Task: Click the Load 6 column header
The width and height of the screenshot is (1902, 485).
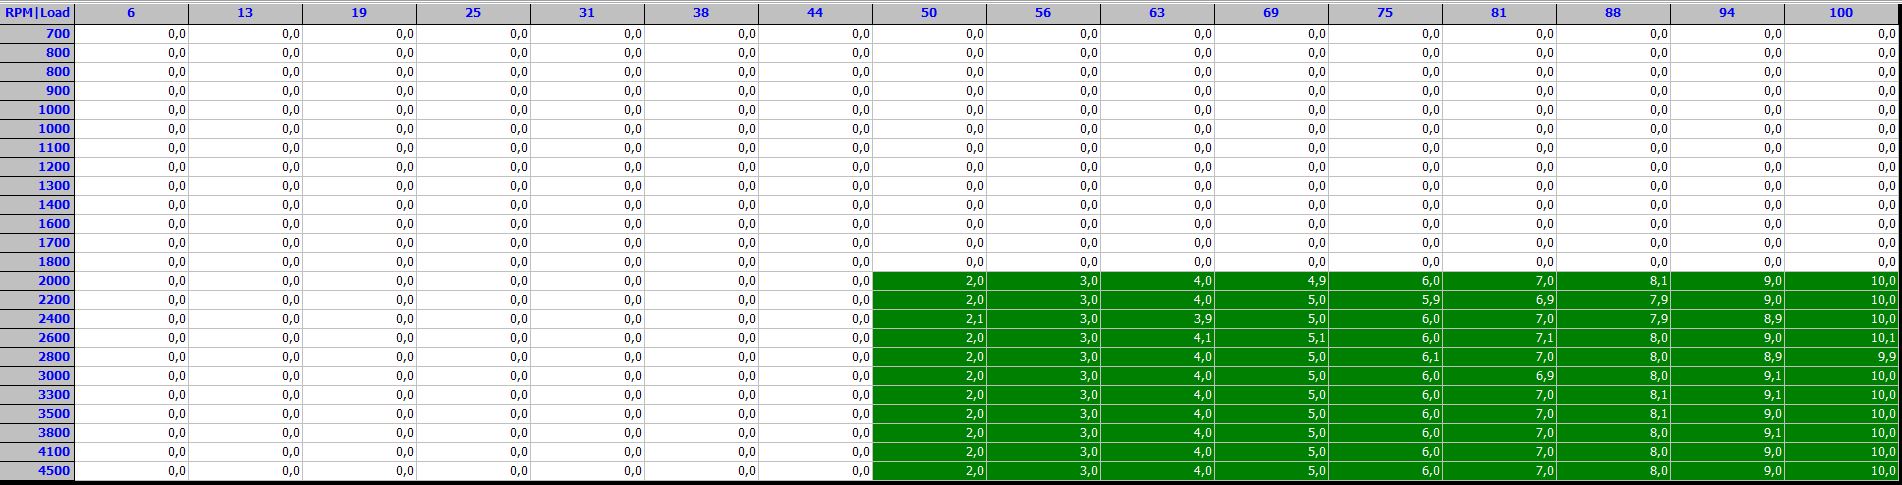Action: (x=131, y=13)
